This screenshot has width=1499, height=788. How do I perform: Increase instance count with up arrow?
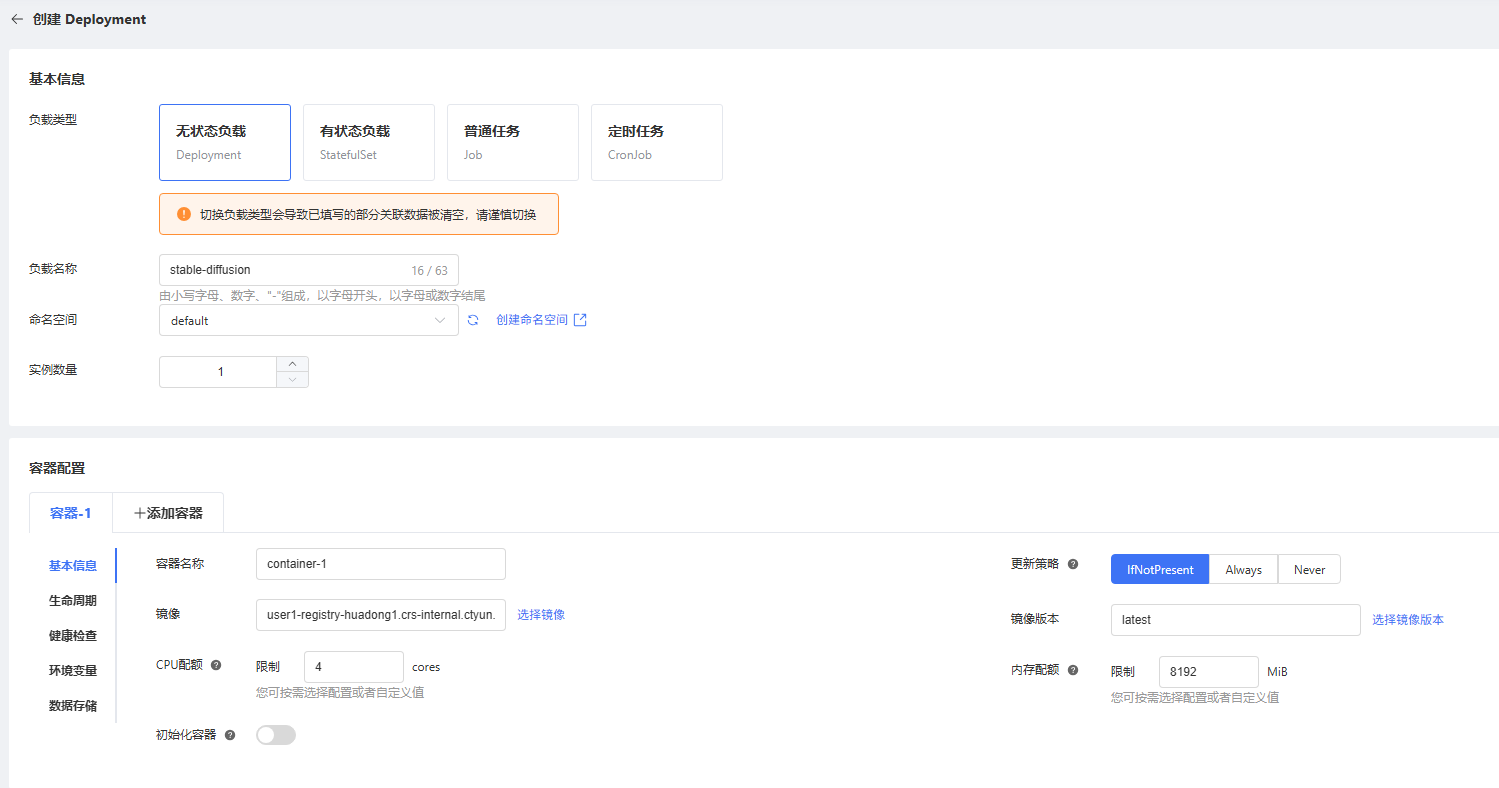[x=292, y=364]
